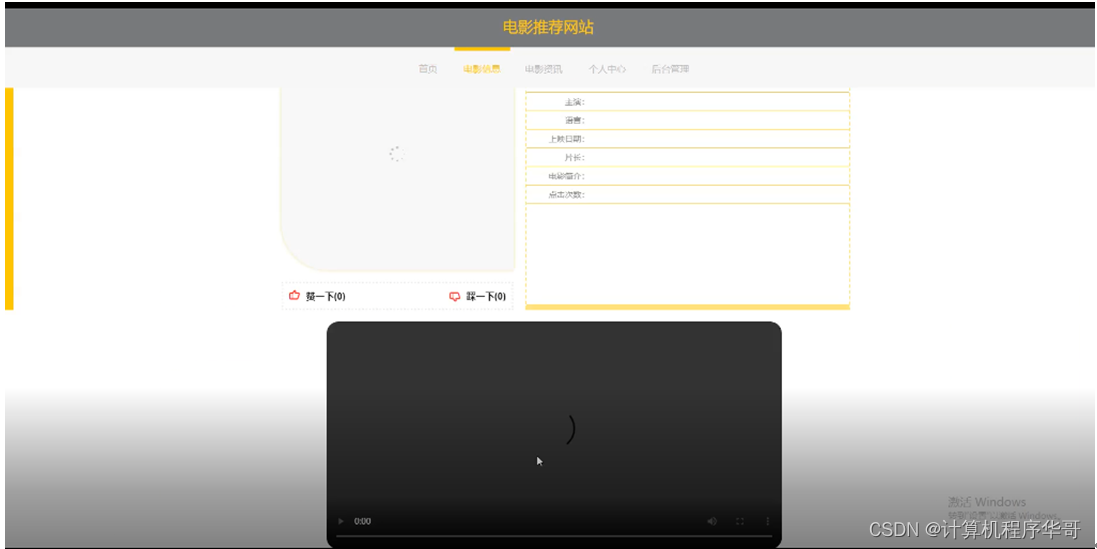Click the thumbs-up icon next to 赞一下
Screen dimensions: 1097x549
click(295, 296)
